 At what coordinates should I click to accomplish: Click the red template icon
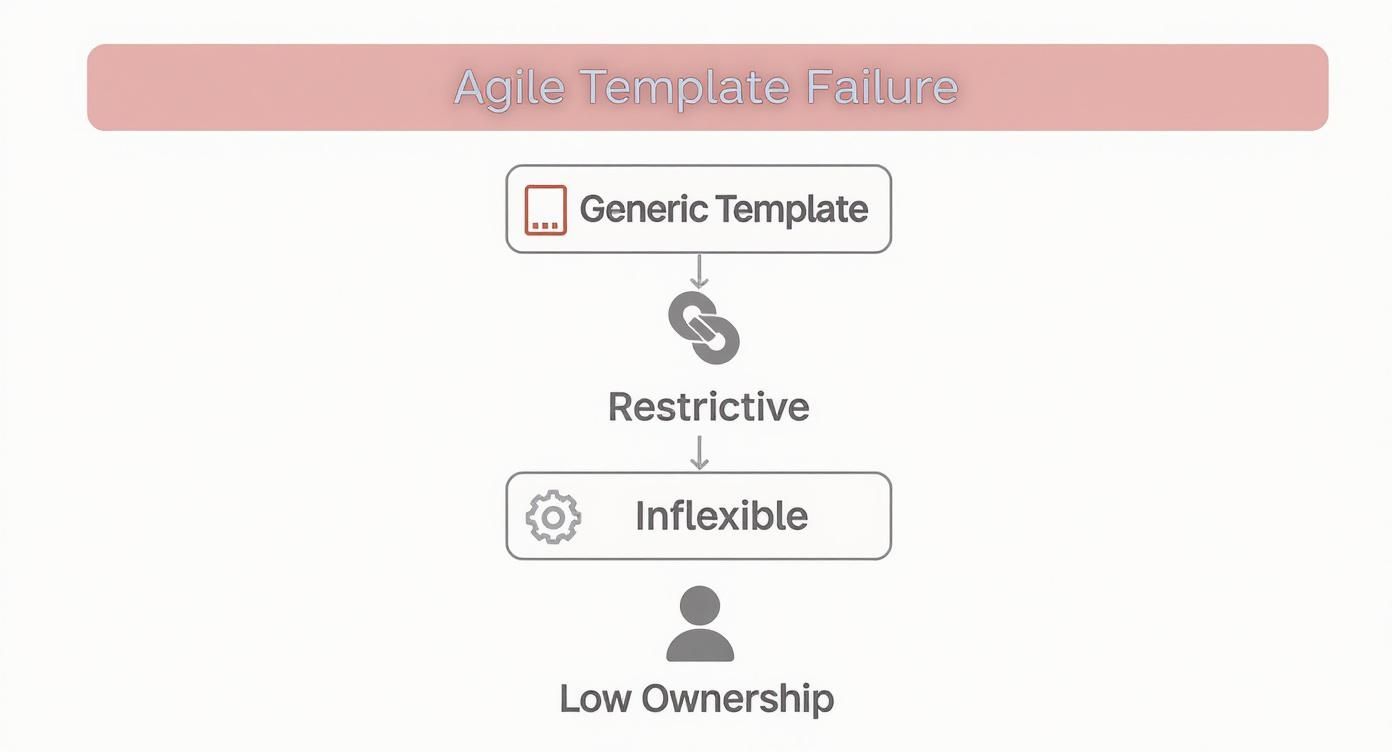coord(545,210)
